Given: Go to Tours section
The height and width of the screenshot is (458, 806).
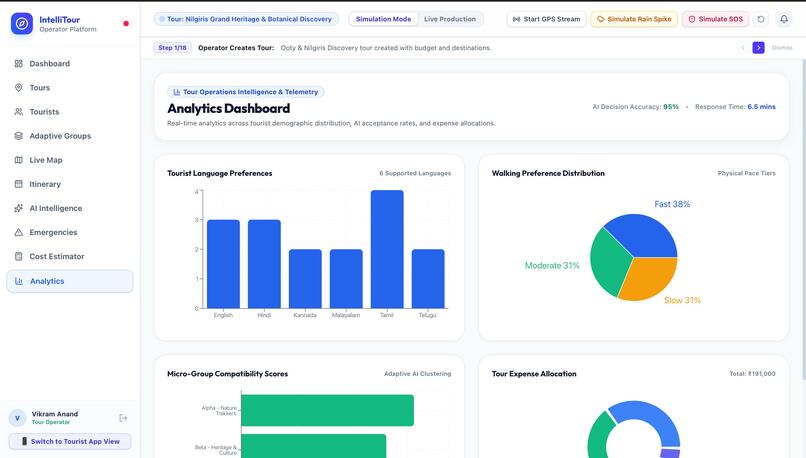Looking at the screenshot, I should tap(69, 88).
